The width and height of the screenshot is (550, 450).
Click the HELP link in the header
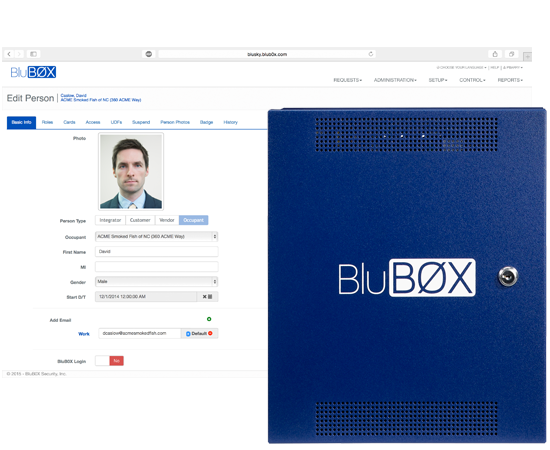tap(495, 67)
